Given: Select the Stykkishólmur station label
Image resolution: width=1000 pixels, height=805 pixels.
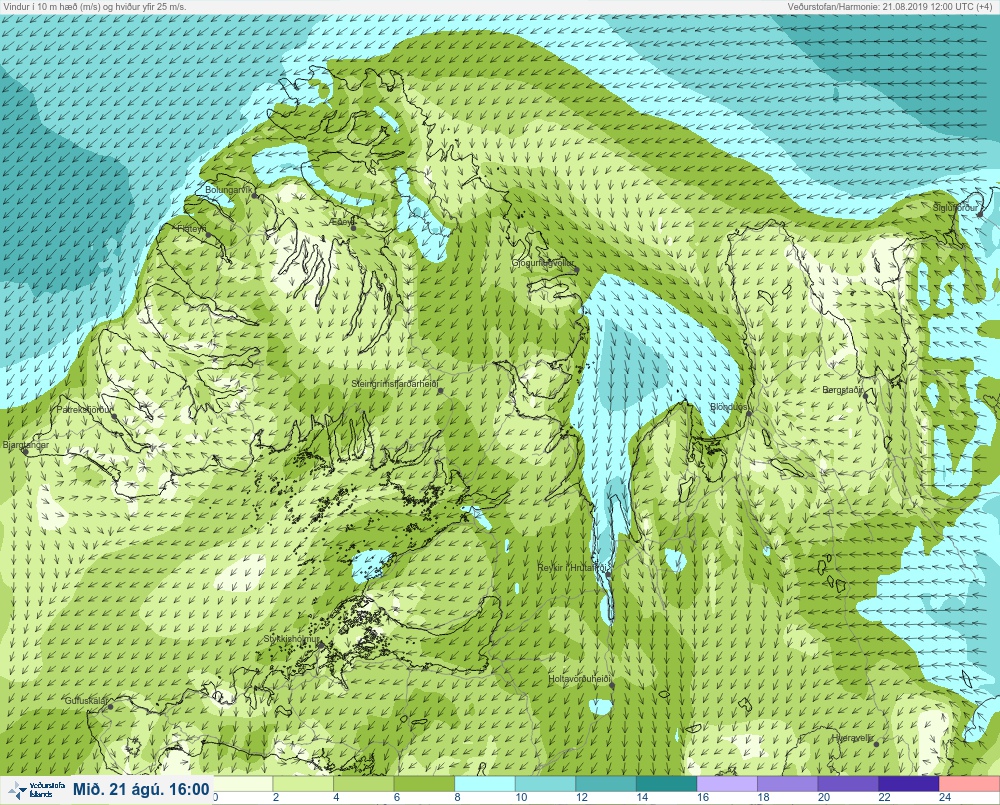Looking at the screenshot, I should coord(291,639).
